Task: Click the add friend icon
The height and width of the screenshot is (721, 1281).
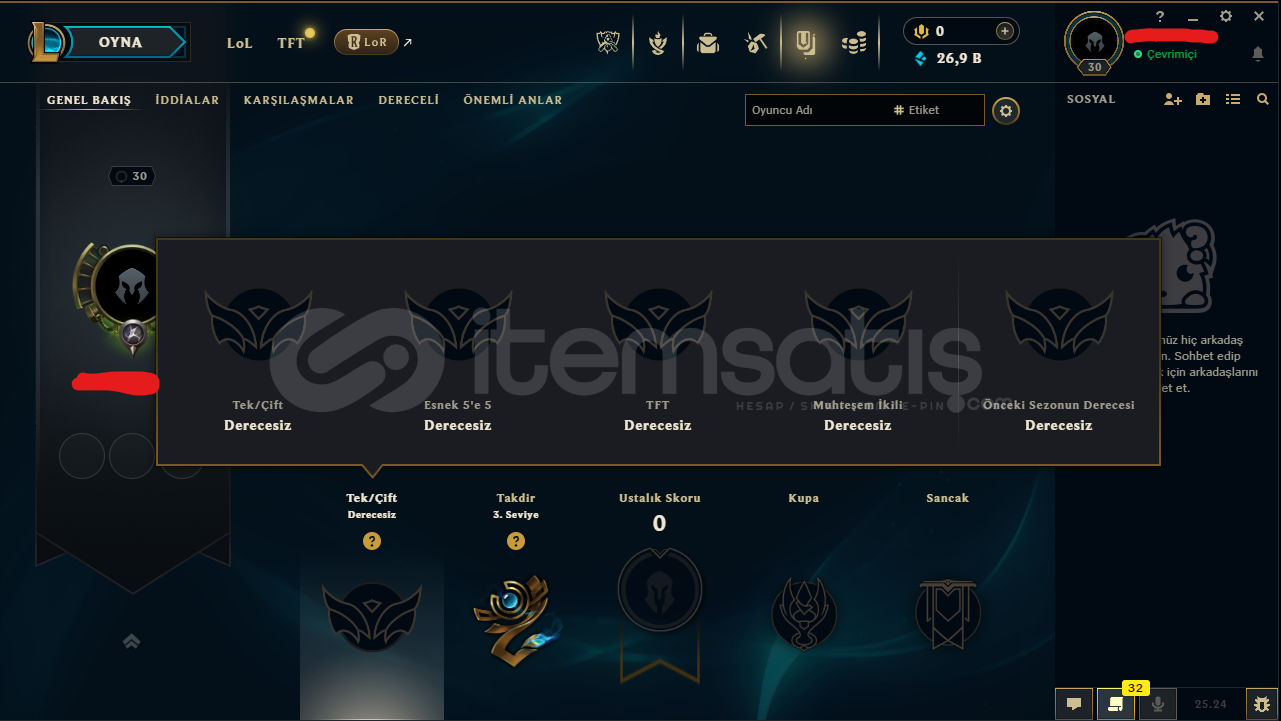Action: coord(1173,100)
